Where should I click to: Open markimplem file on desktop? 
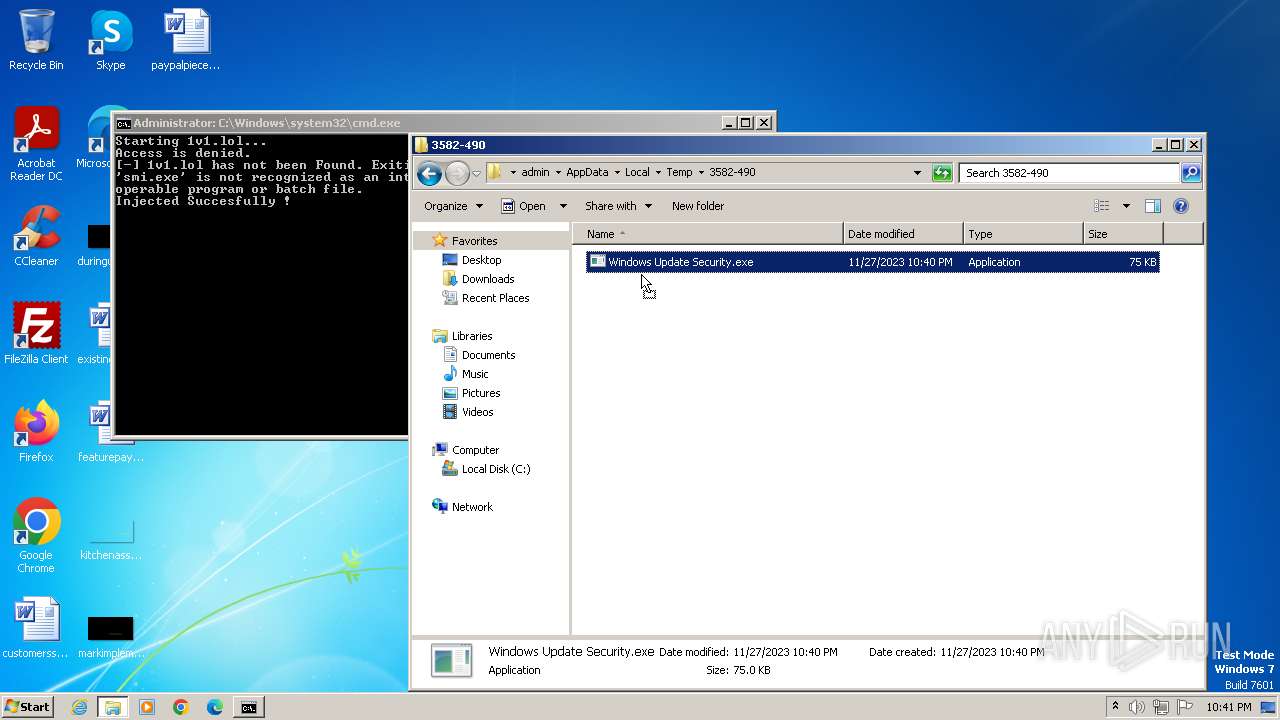coord(111,636)
